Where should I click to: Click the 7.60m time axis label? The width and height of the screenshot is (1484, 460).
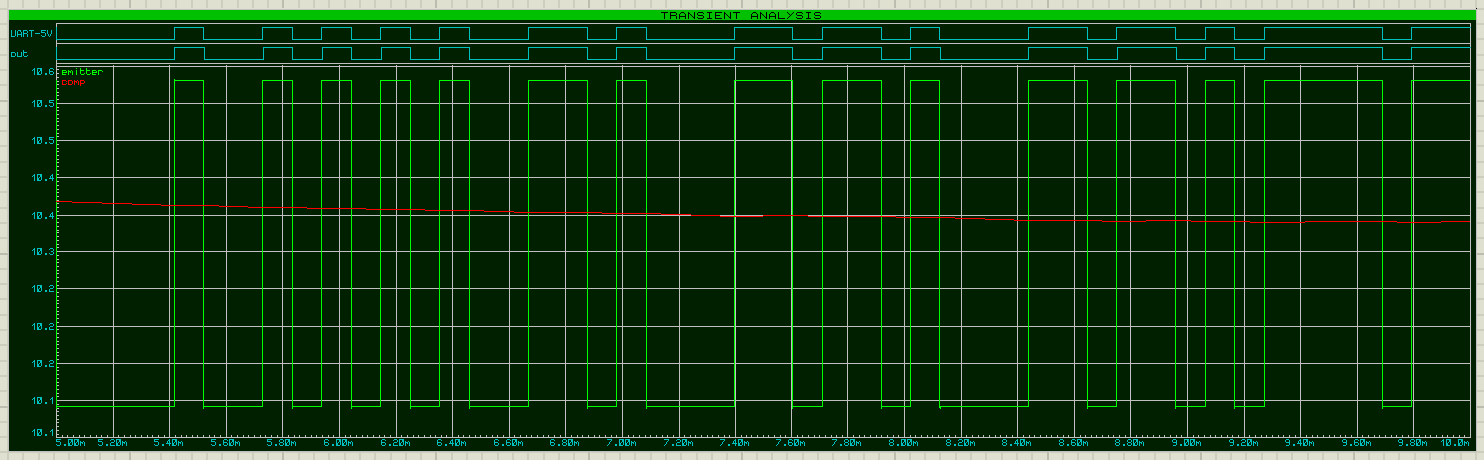[x=792, y=442]
